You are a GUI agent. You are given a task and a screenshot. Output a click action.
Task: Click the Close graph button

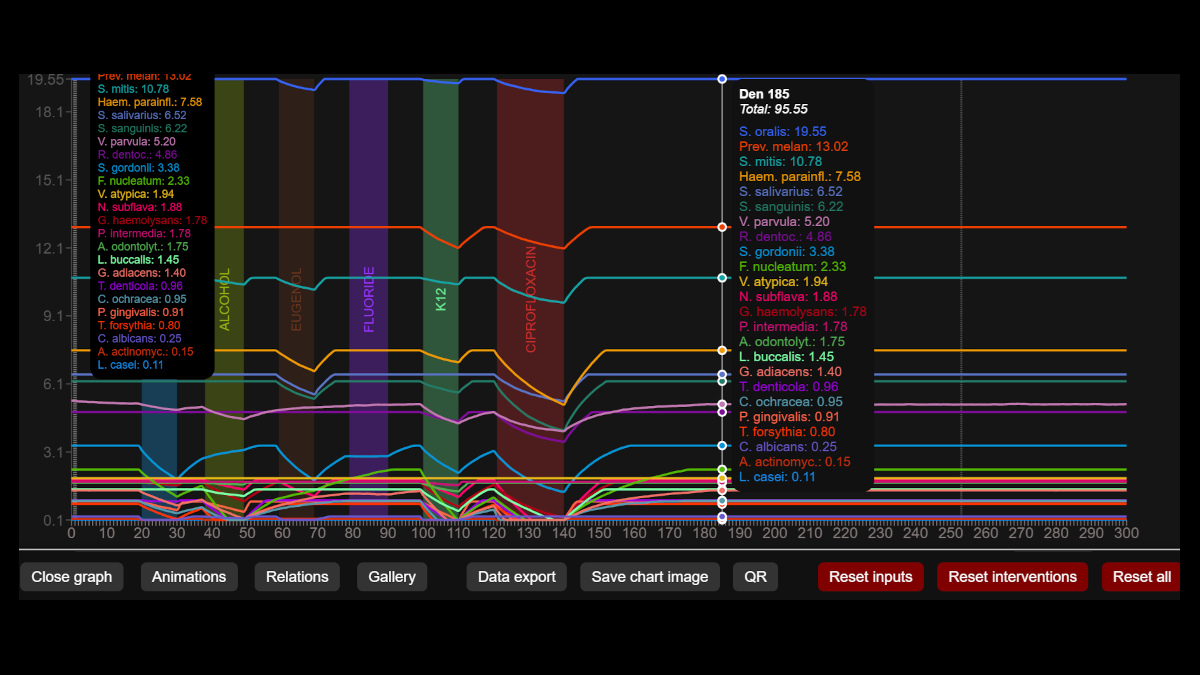coord(71,577)
